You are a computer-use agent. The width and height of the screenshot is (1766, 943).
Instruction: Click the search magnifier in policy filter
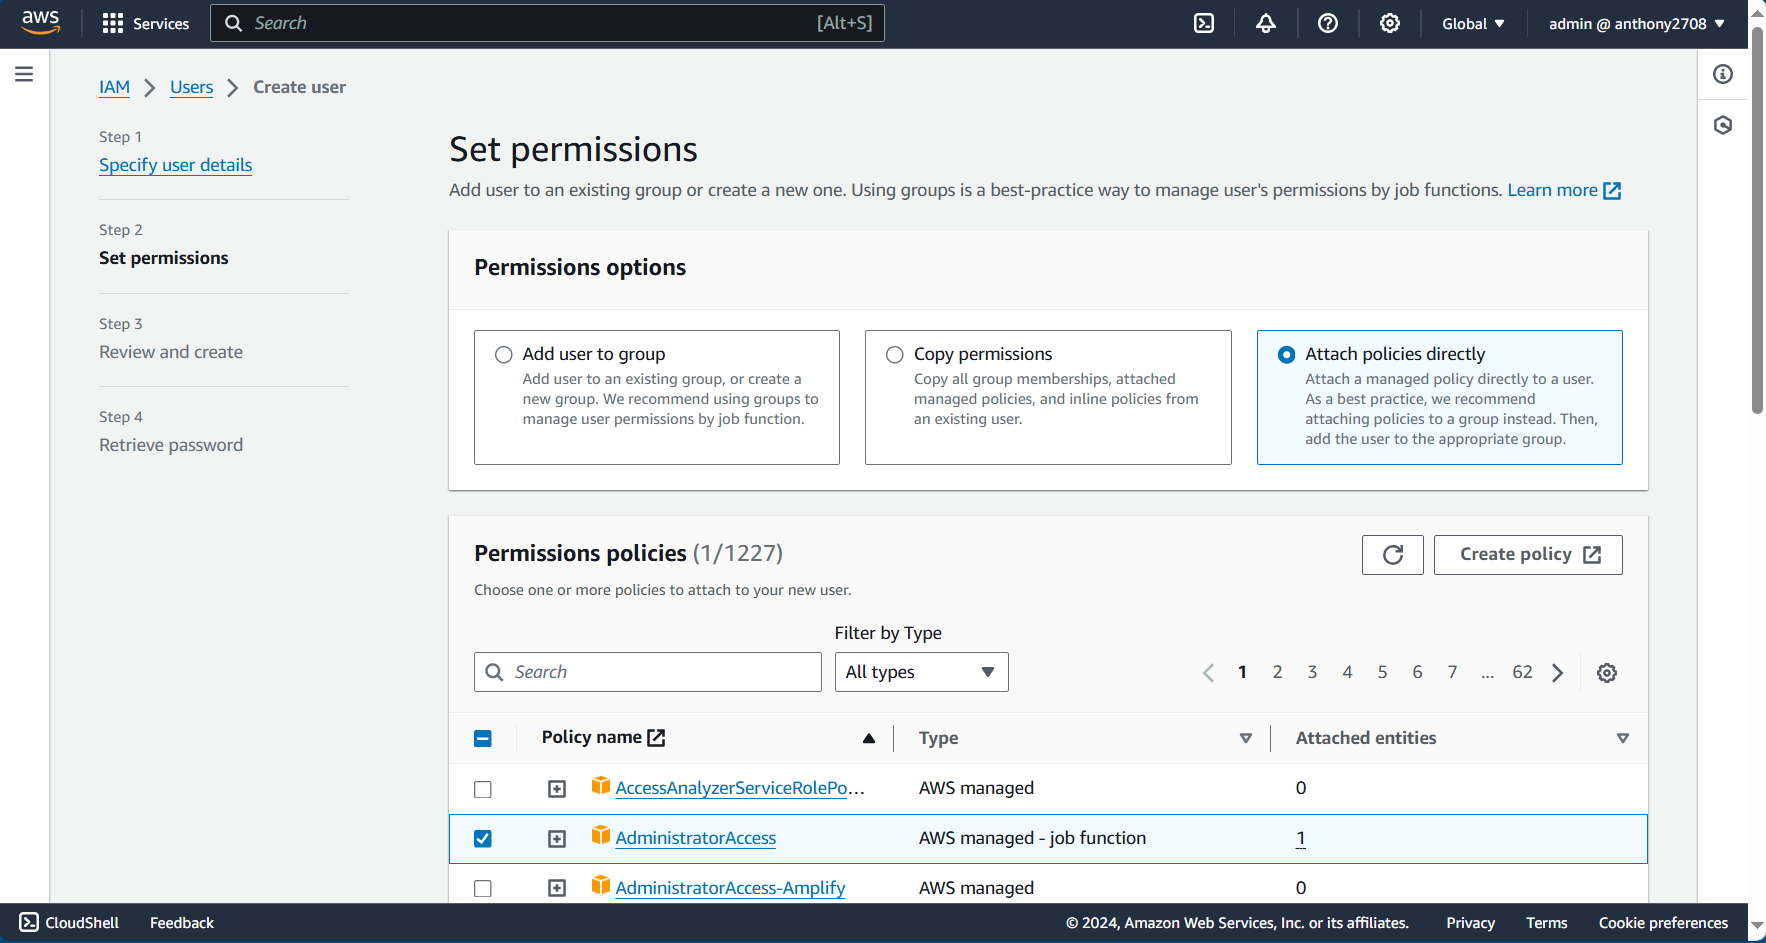(494, 672)
